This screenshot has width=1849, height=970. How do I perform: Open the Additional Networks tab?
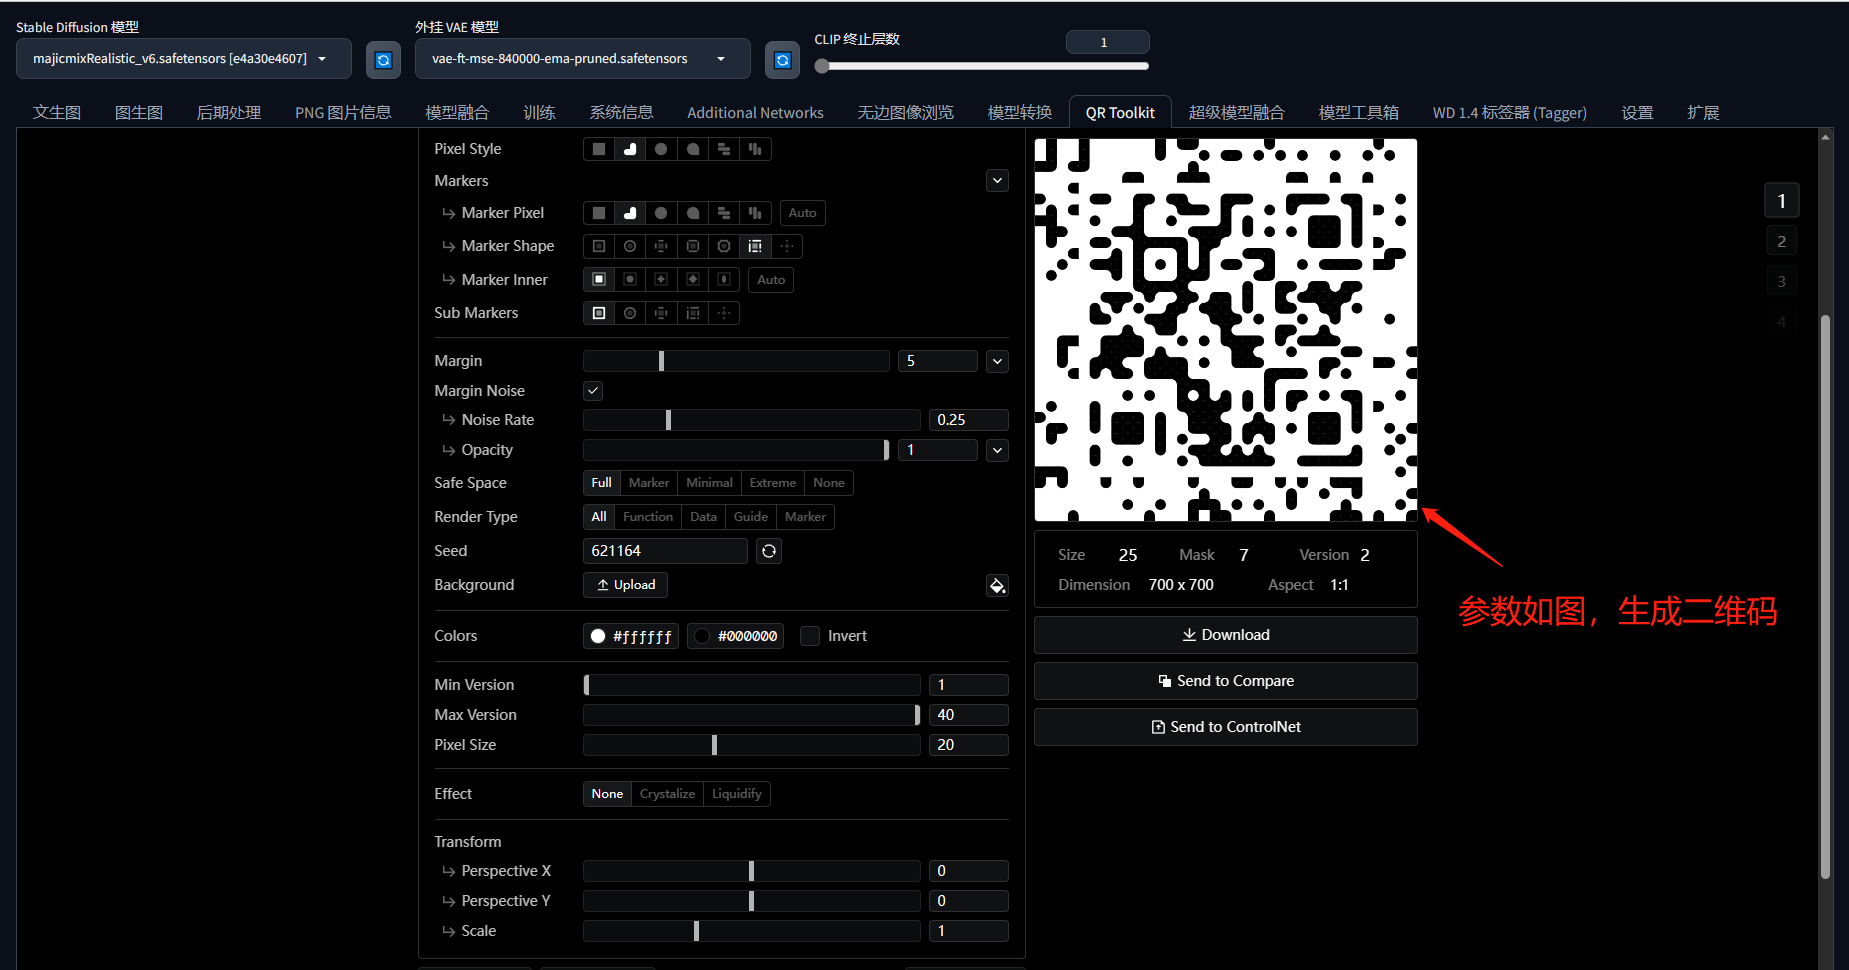(755, 113)
